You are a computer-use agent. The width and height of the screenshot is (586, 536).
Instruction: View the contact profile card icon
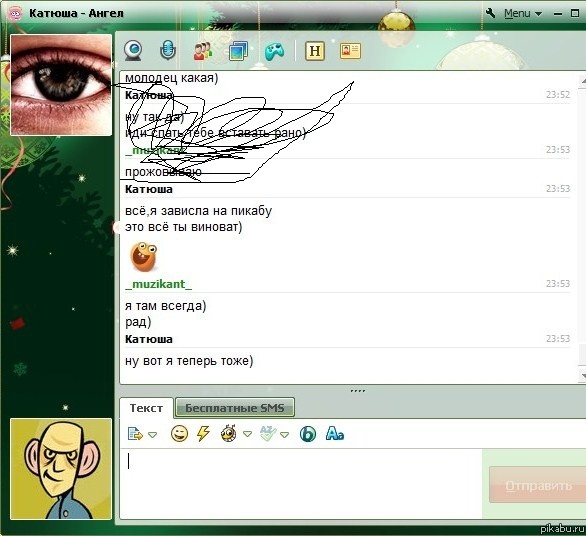pyautogui.click(x=350, y=51)
